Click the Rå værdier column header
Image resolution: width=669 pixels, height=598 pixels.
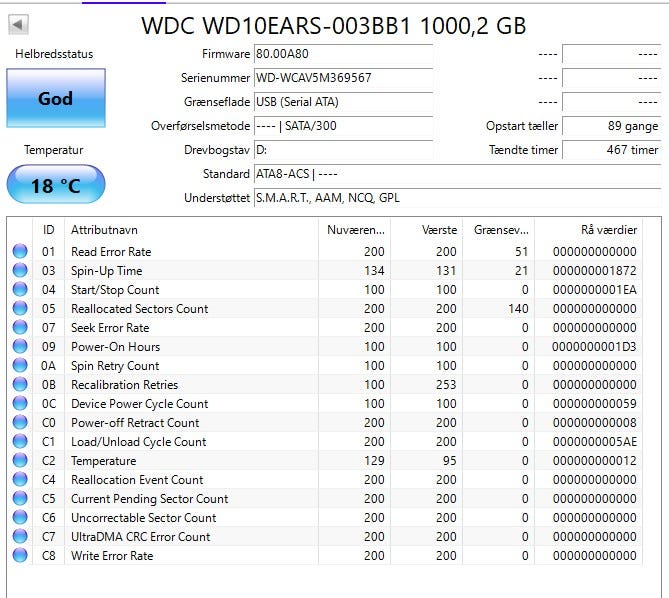click(588, 230)
